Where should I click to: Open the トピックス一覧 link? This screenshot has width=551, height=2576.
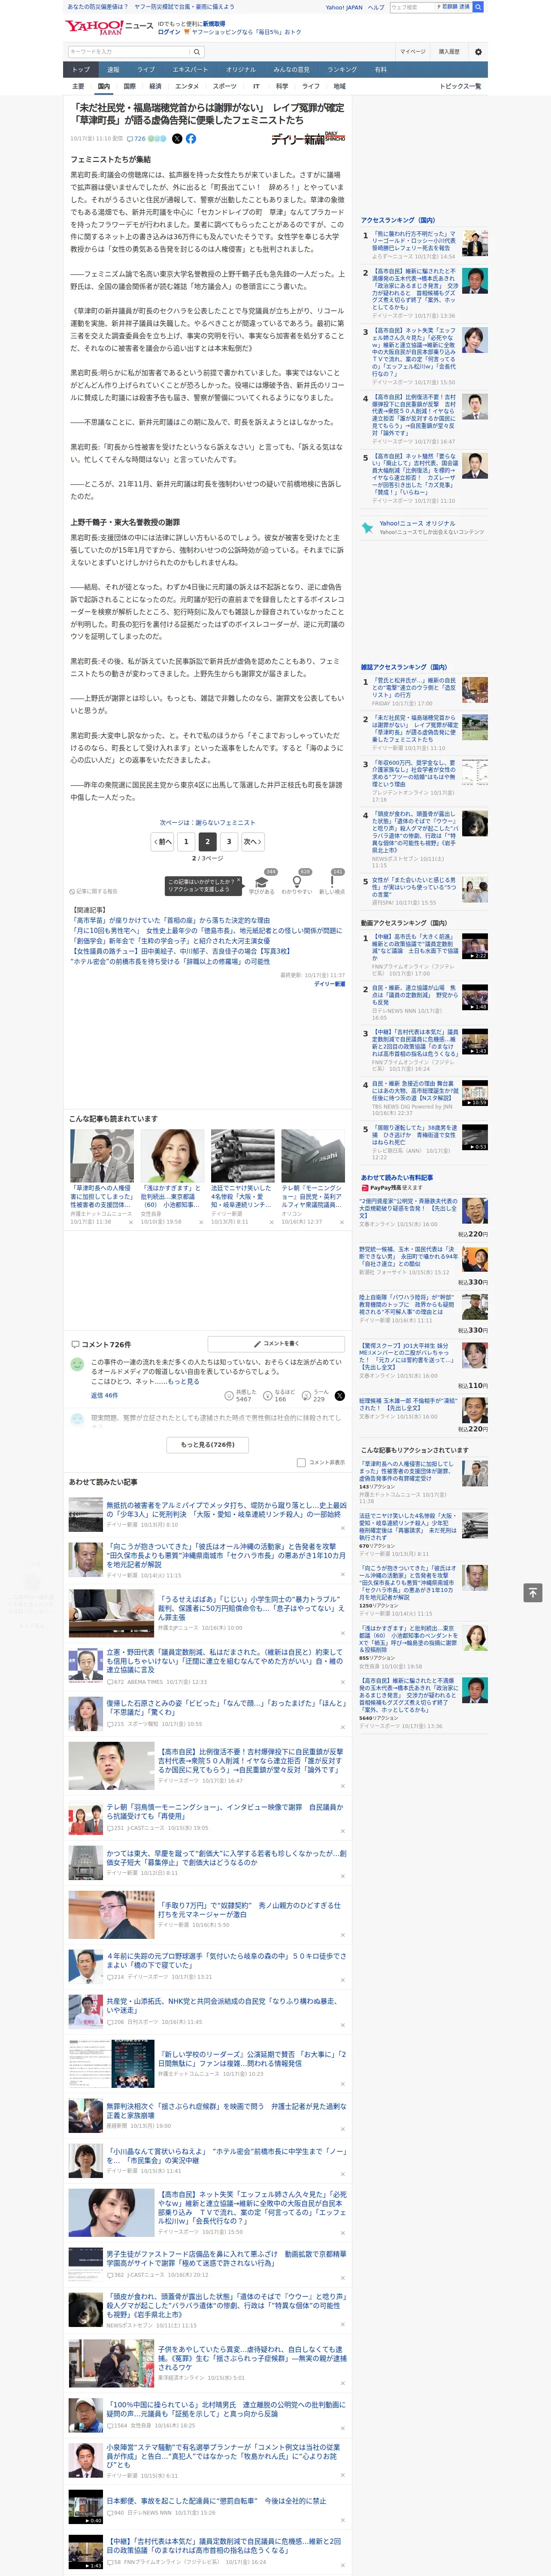pos(460,86)
